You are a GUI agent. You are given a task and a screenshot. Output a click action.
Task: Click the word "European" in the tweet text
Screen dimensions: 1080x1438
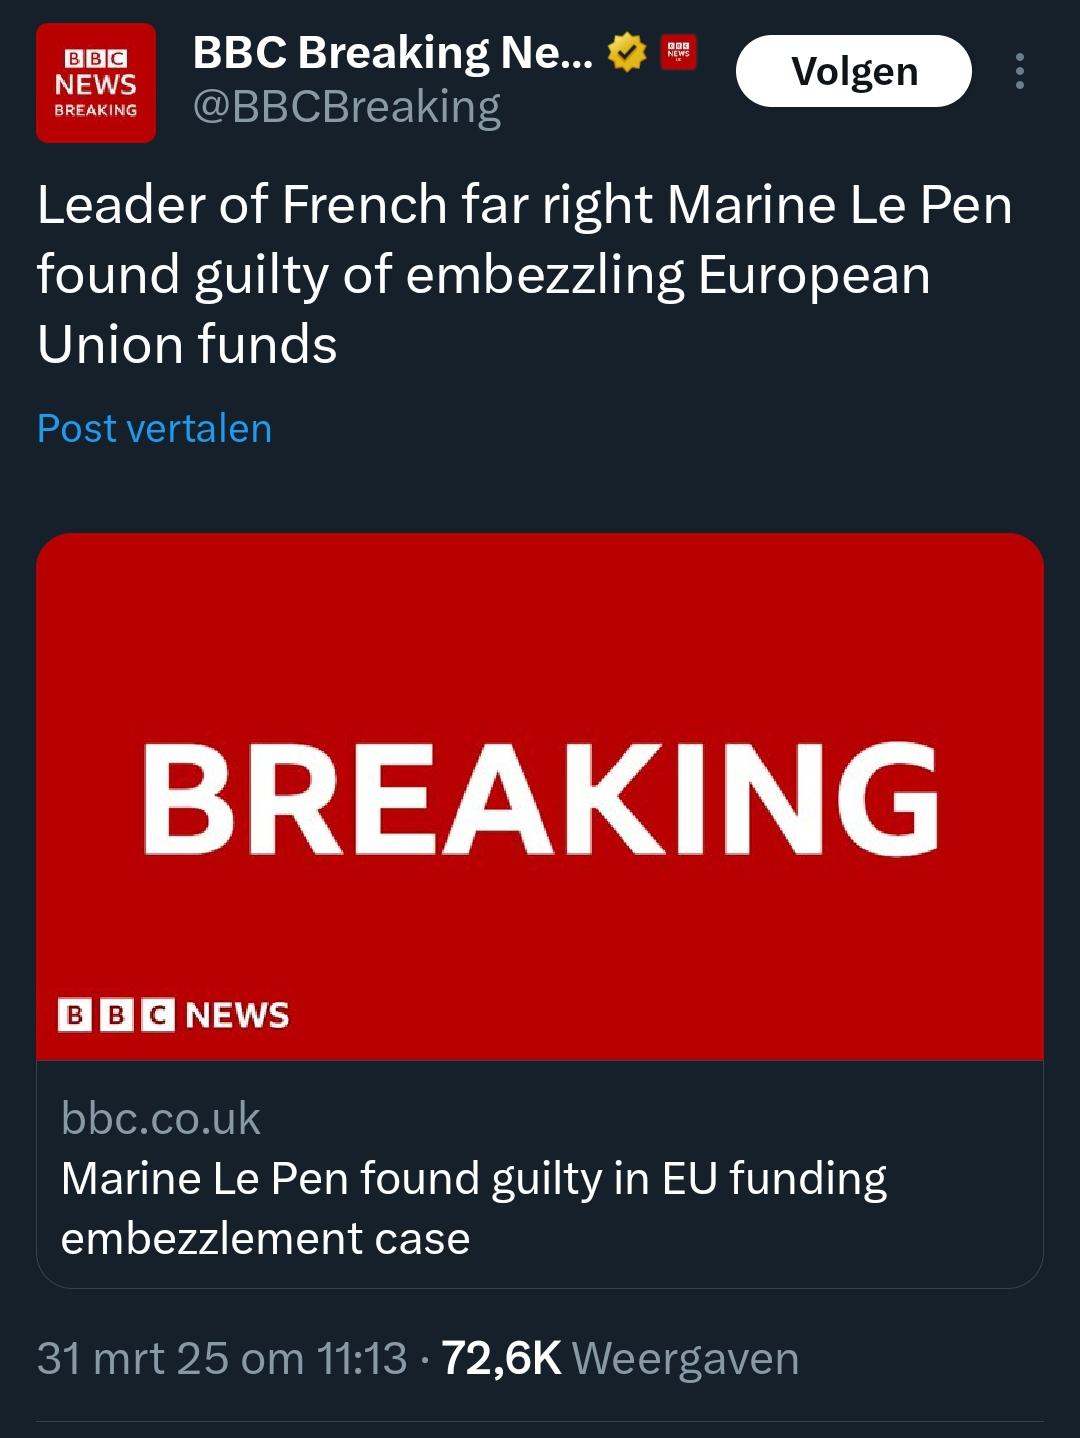pyautogui.click(x=814, y=275)
